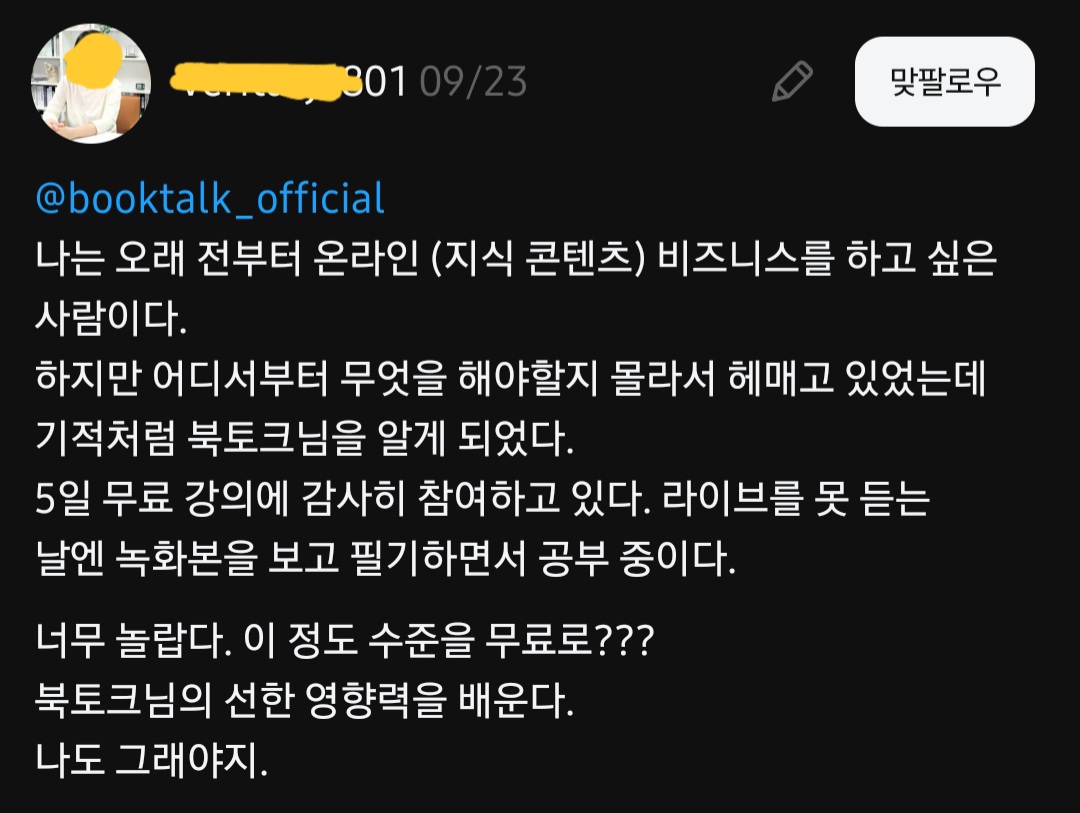This screenshot has width=1080, height=813.
Task: Click the line starting 날엔 녹화본을 보고
Action: tap(385, 558)
